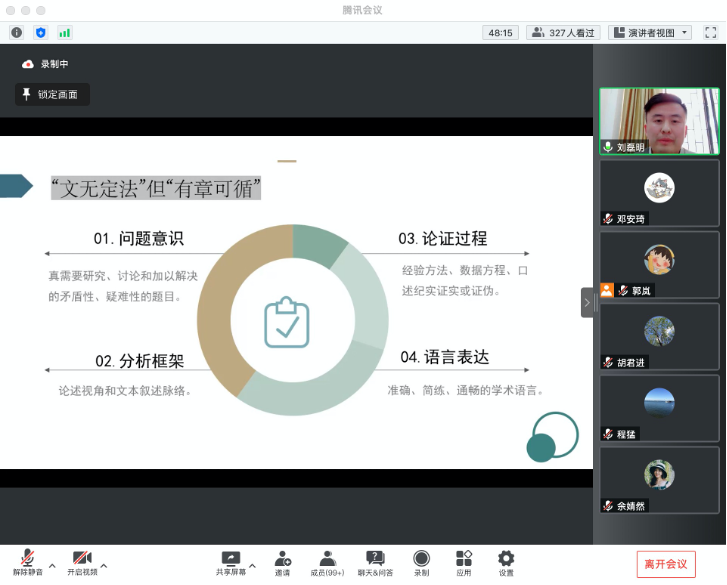
Task: Click the 48:15 meeting timer
Action: click(x=500, y=33)
